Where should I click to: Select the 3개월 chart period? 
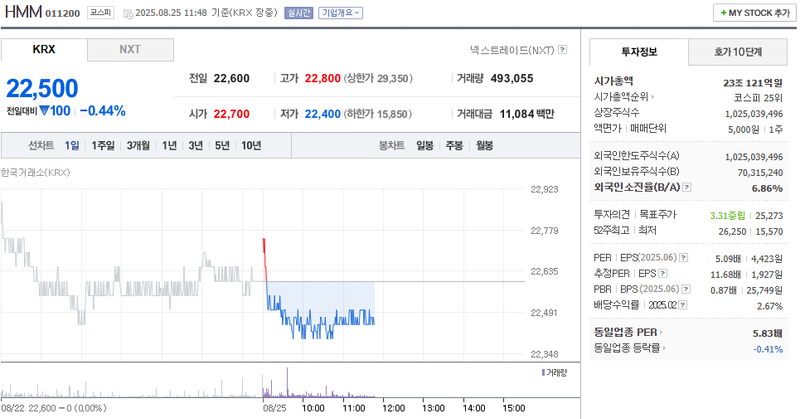pyautogui.click(x=138, y=145)
